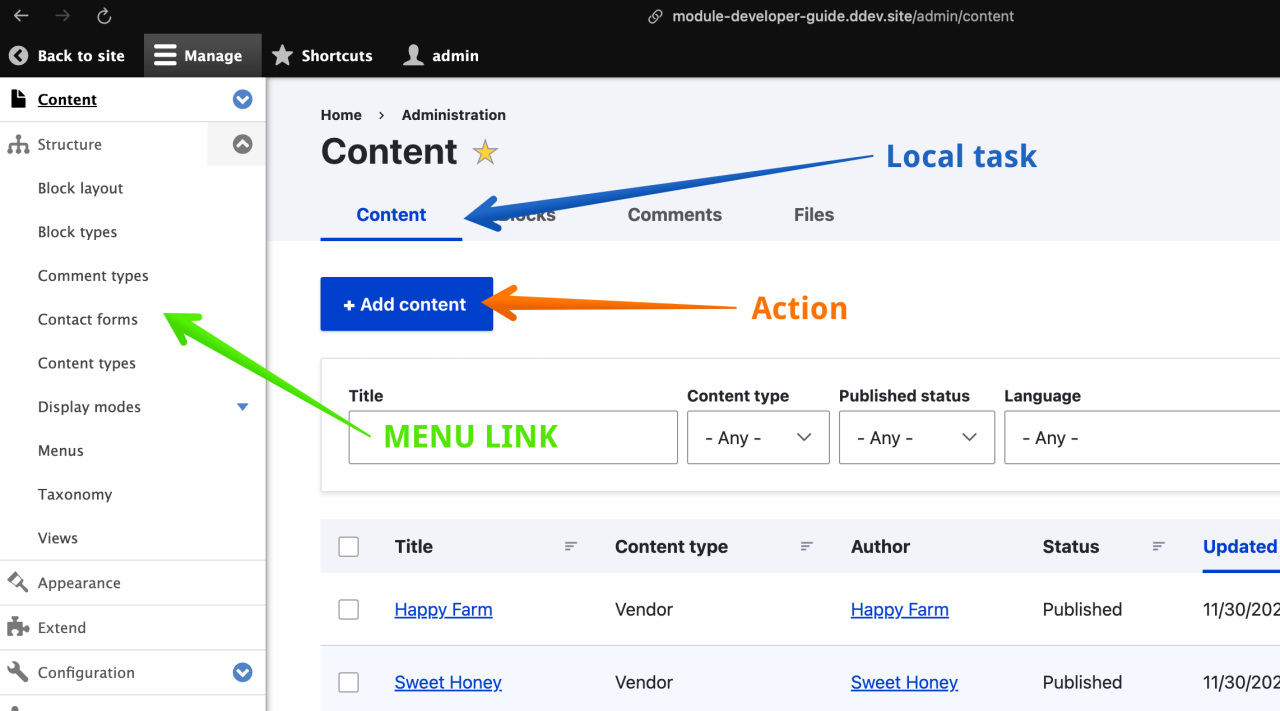This screenshot has width=1280, height=711.
Task: Open the Happy Farm content link
Action: [x=443, y=609]
